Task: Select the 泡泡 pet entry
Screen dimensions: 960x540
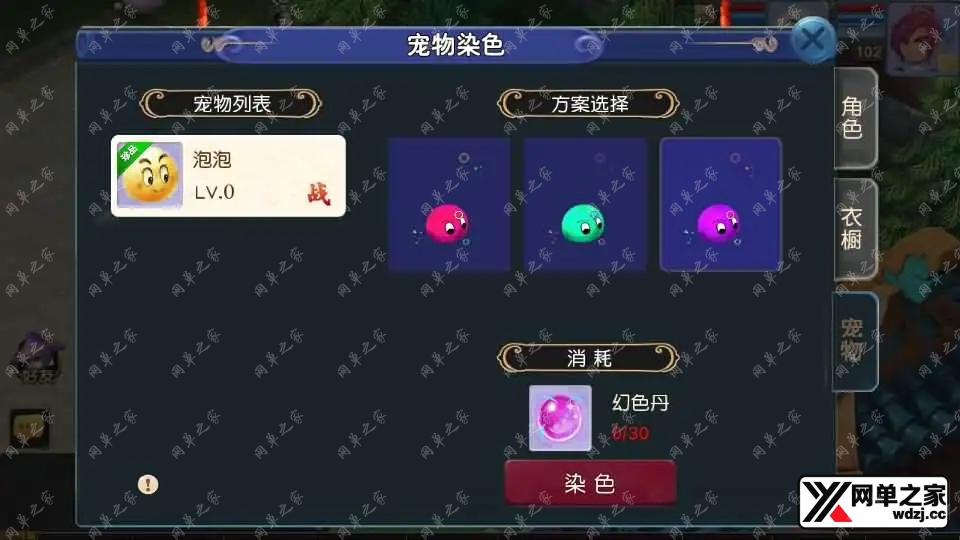Action: (228, 176)
